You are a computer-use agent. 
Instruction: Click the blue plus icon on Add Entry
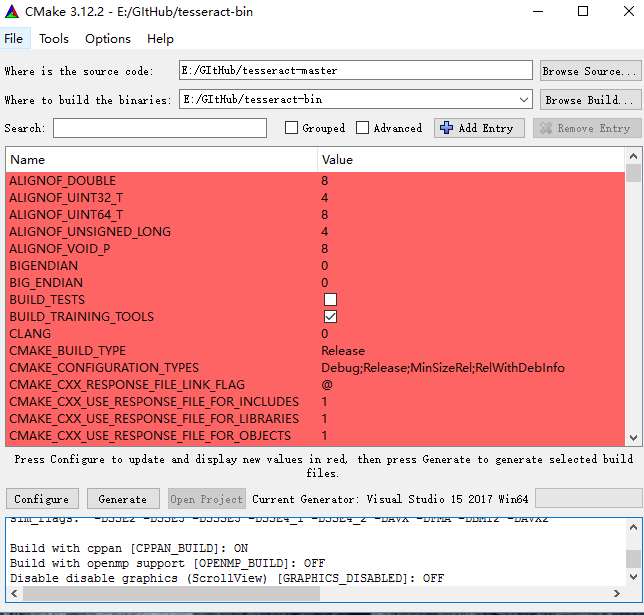coord(446,128)
